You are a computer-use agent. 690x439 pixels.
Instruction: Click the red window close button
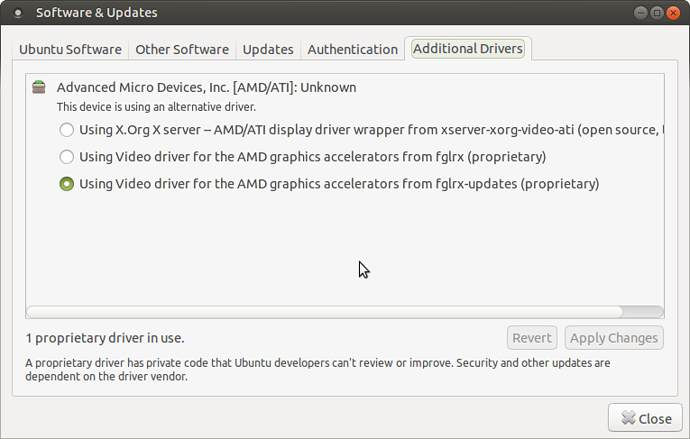pos(673,13)
